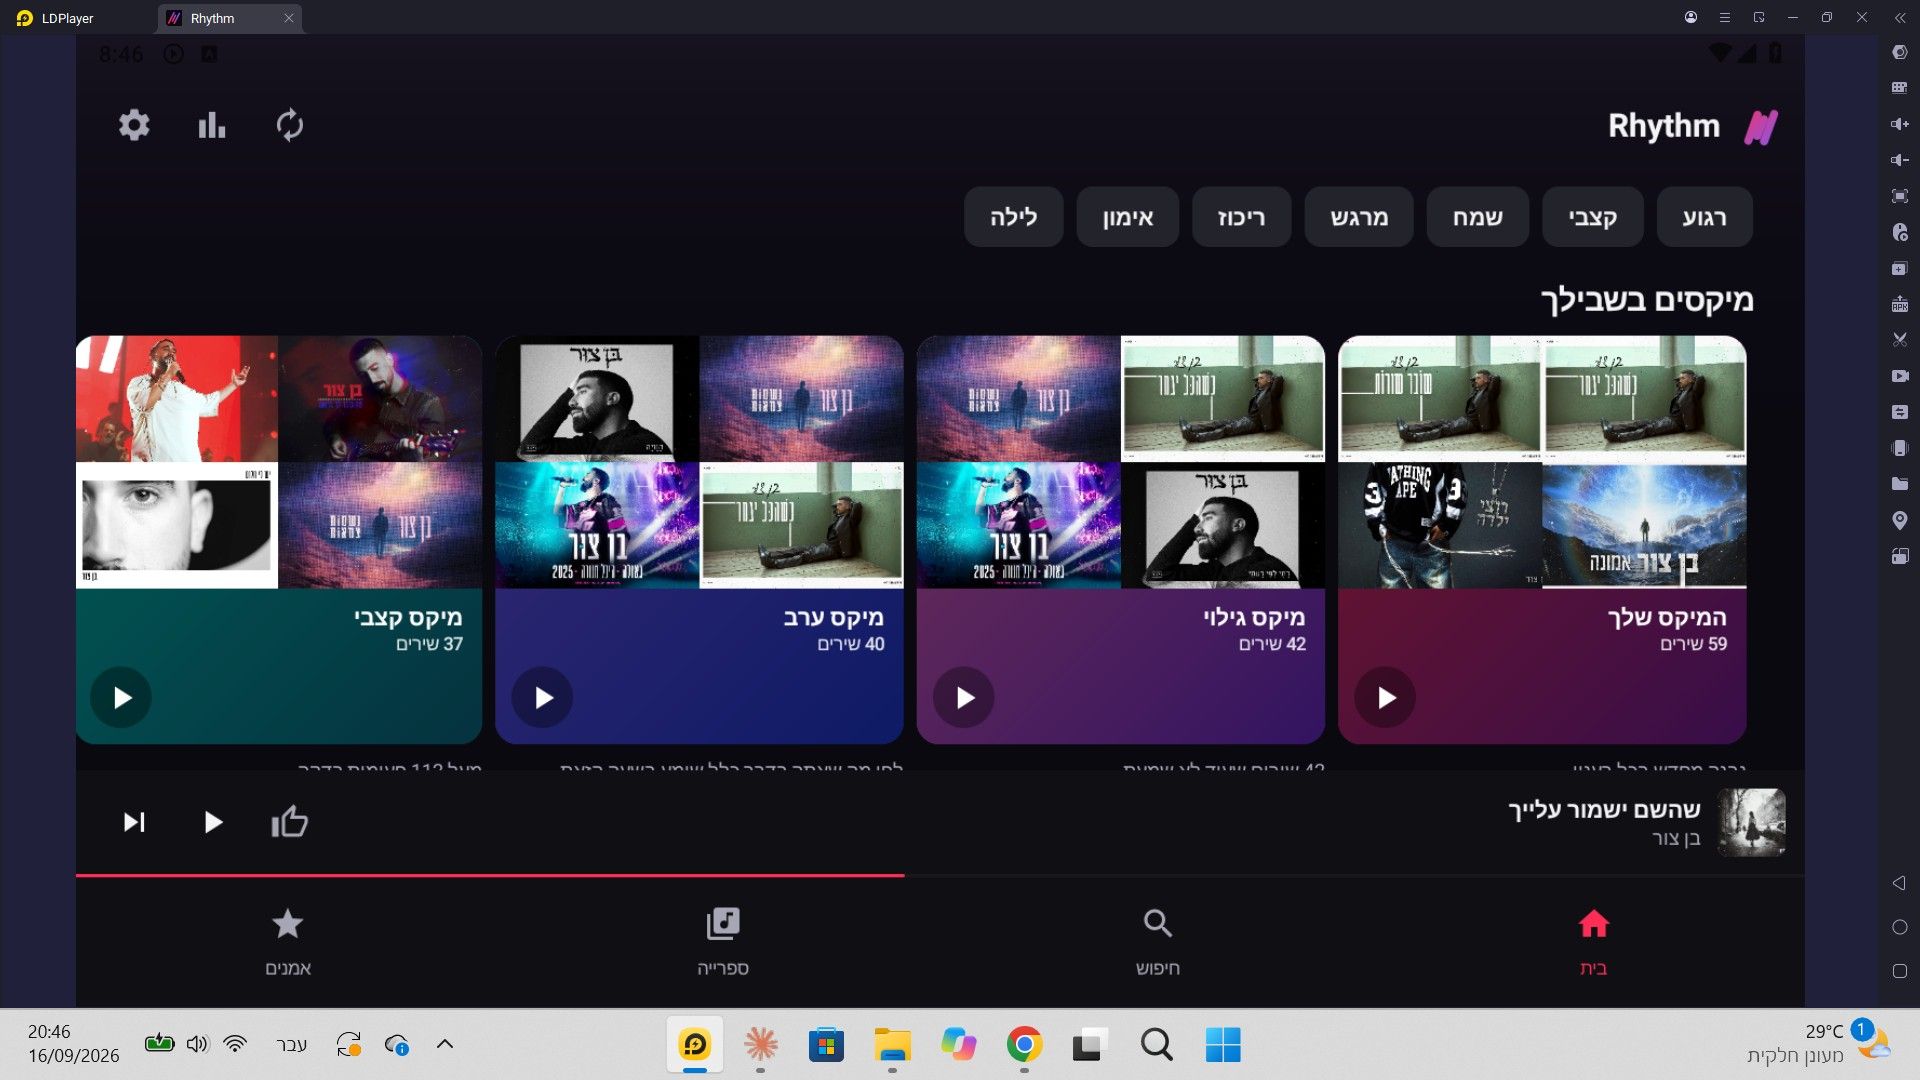Play the המיקס שלך mix

[x=1385, y=697]
